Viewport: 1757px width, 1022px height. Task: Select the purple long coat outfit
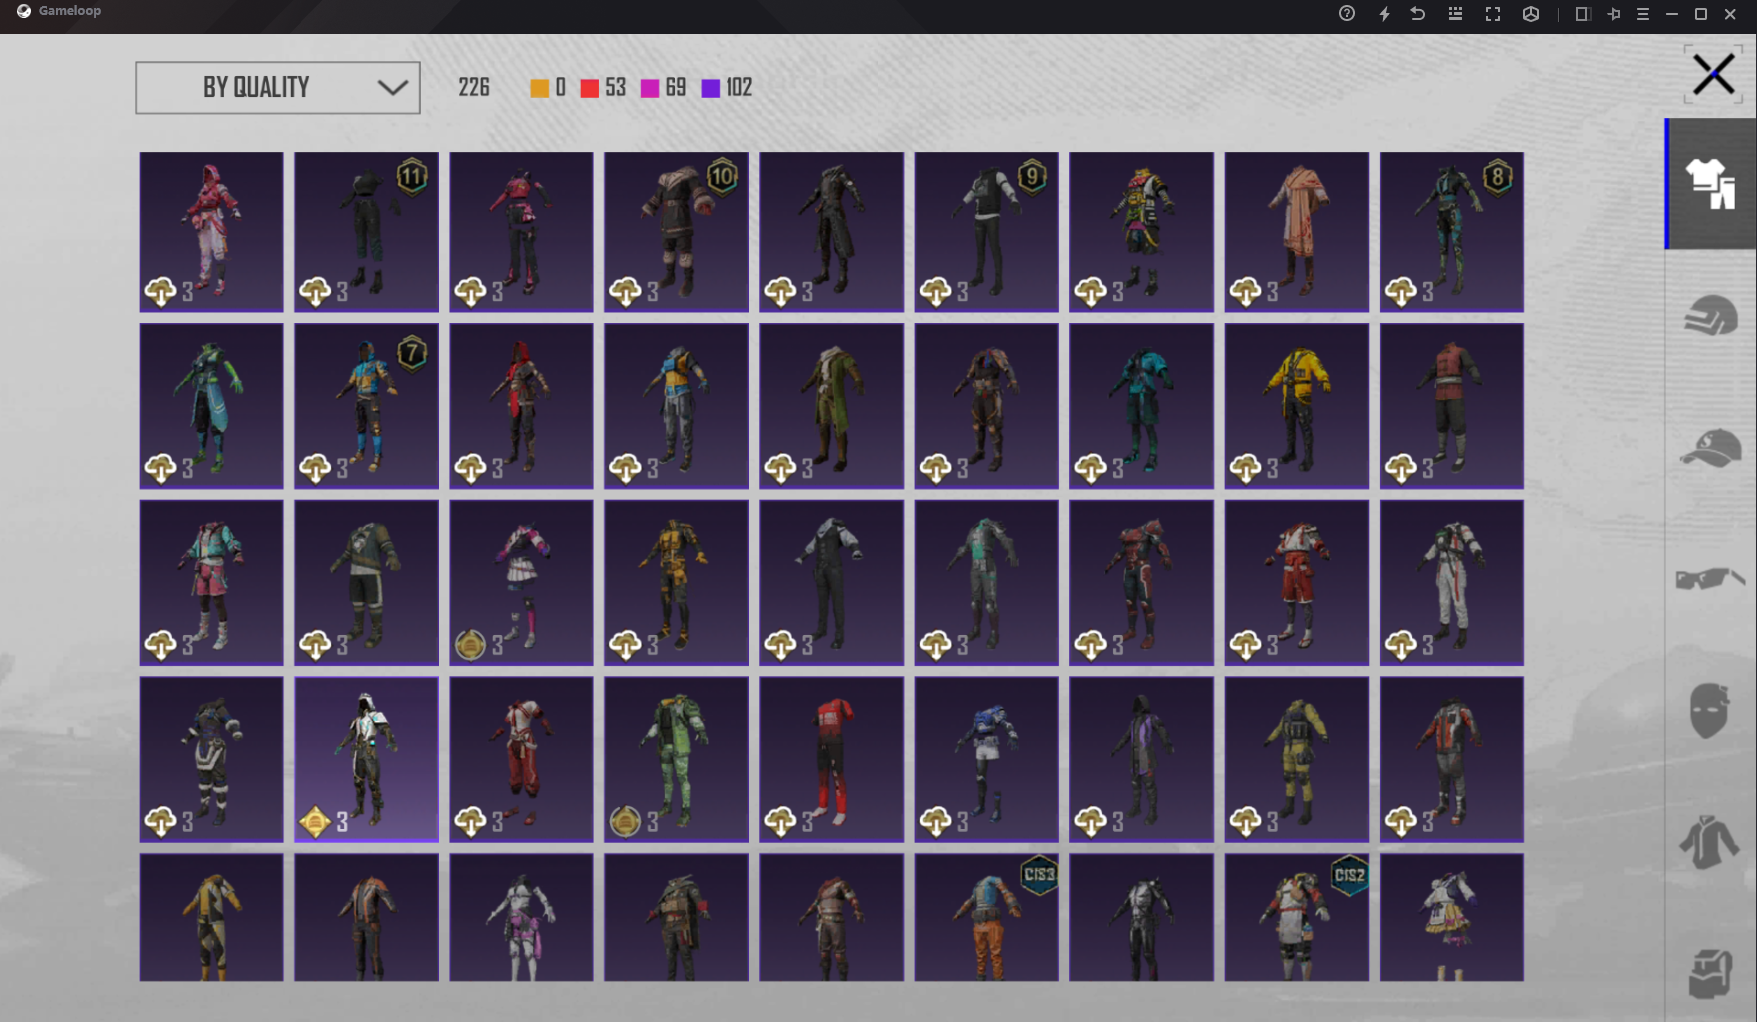pyautogui.click(x=1141, y=760)
